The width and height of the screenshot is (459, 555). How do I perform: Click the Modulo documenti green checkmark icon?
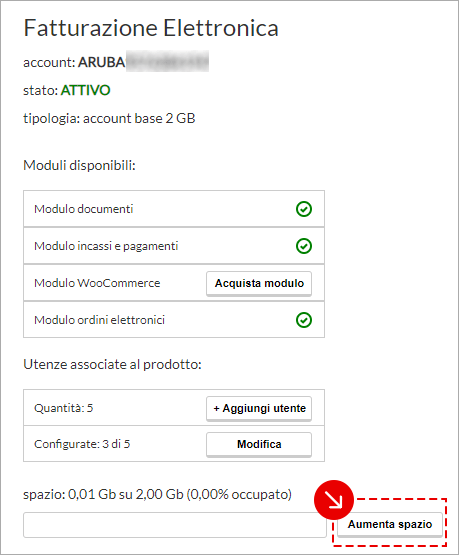(304, 209)
